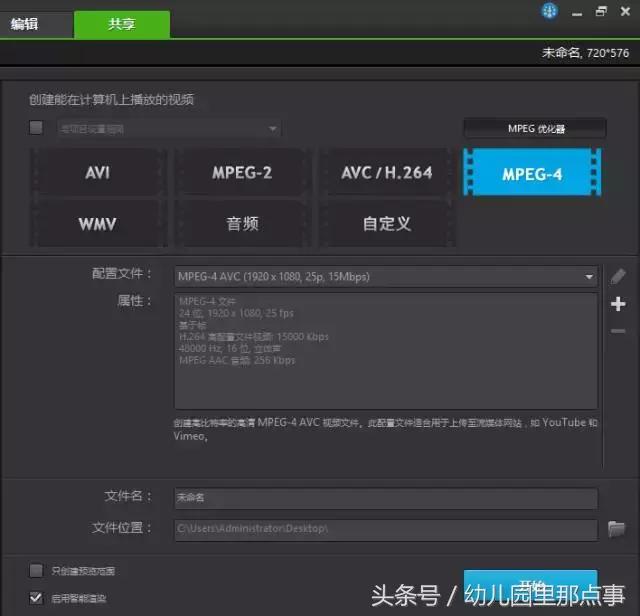640x616 pixels.
Task: Pick the MPEG-4 format tile
Action: pos(532,173)
